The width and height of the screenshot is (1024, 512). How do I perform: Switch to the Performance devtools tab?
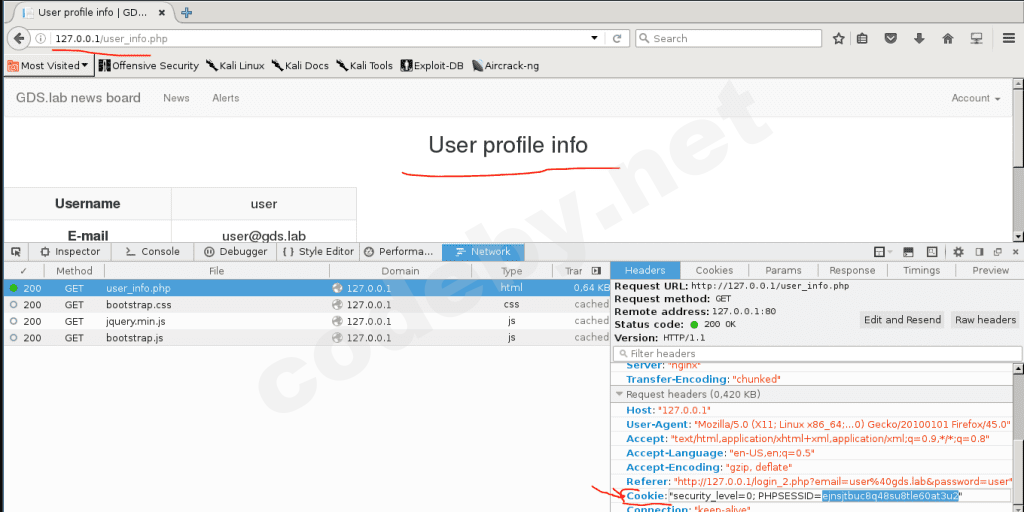coord(398,251)
